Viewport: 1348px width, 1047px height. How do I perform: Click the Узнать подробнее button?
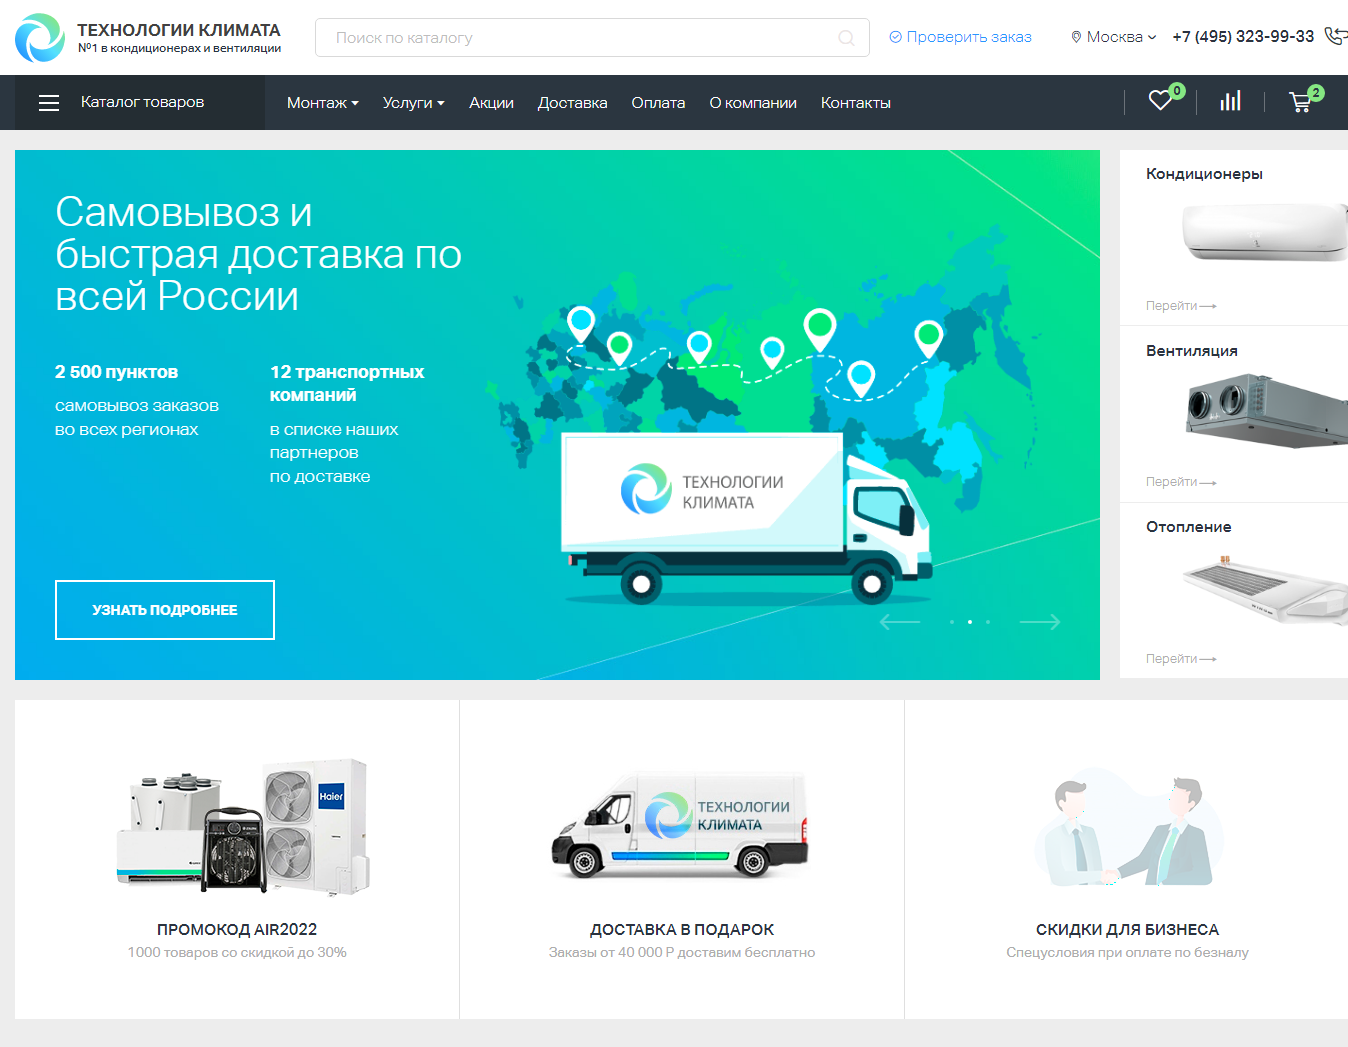coord(165,610)
